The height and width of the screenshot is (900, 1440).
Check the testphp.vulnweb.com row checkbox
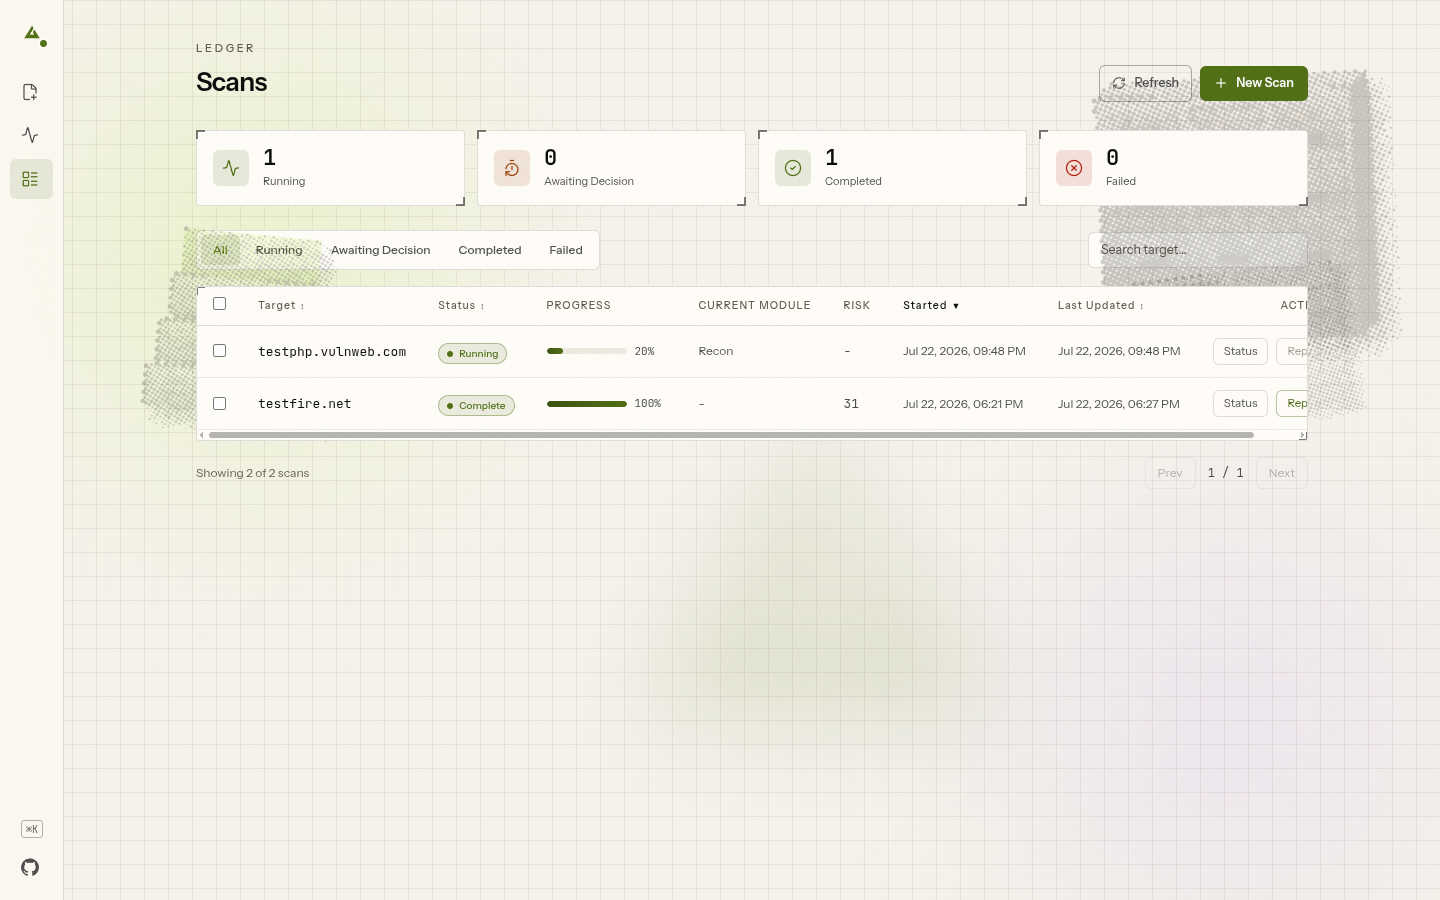pyautogui.click(x=220, y=351)
